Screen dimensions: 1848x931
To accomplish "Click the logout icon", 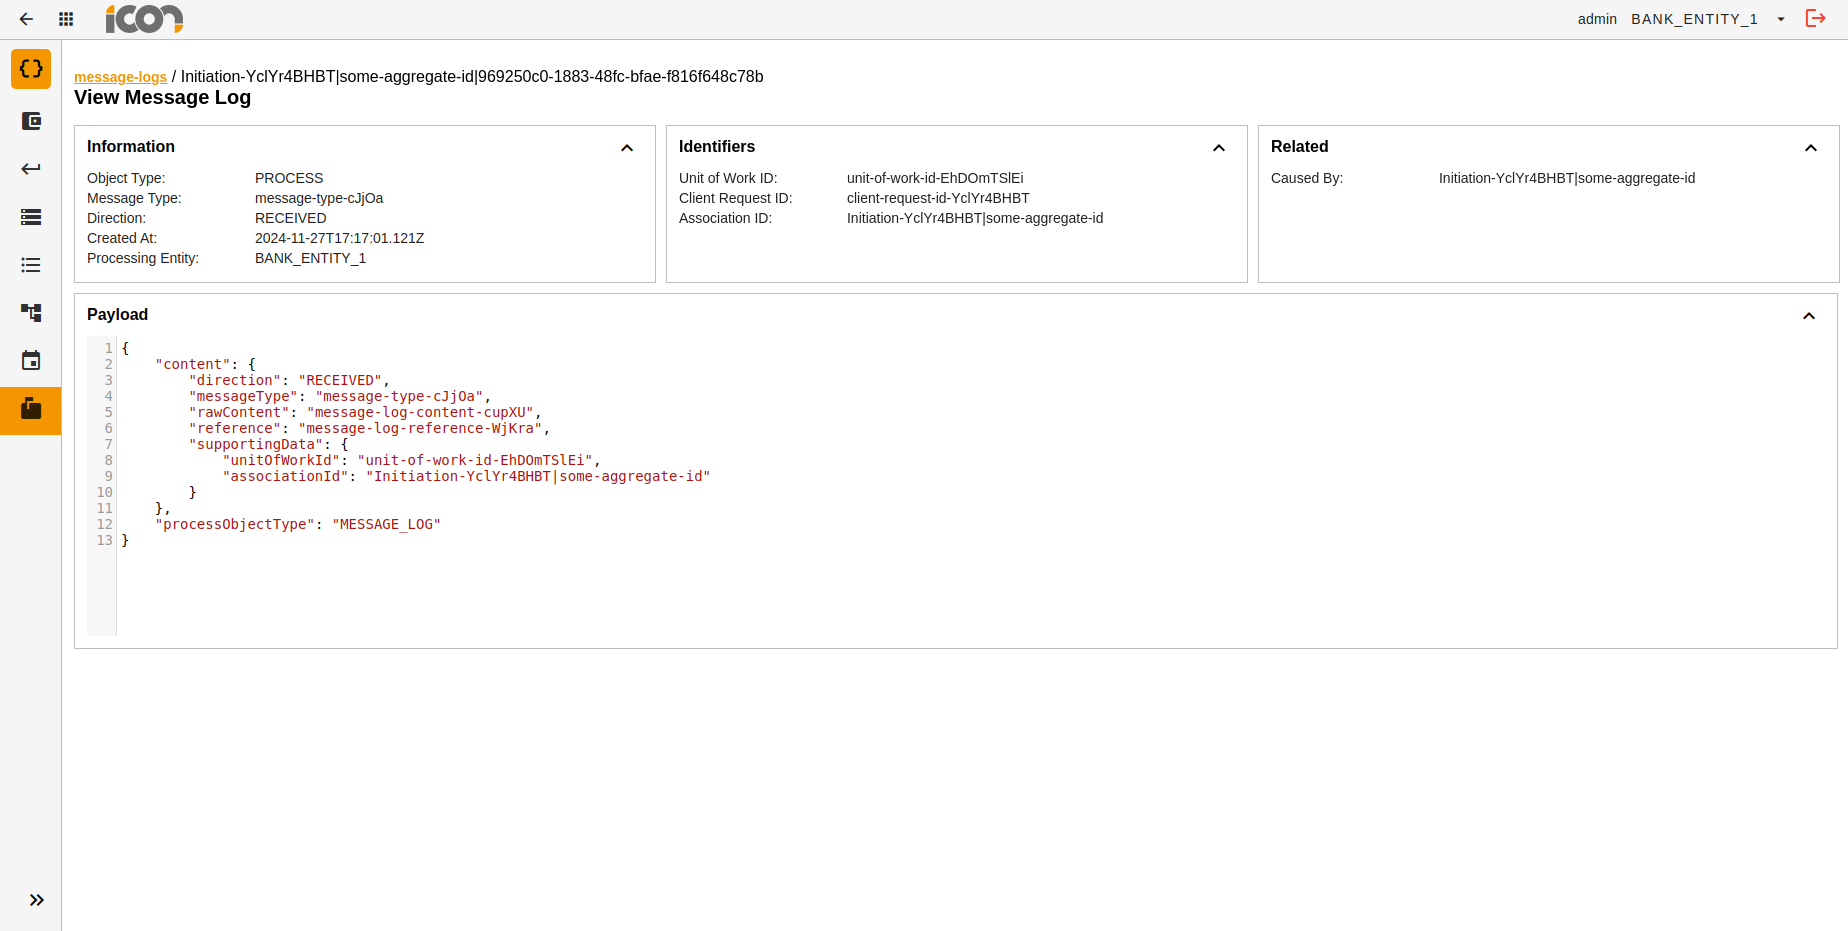I will pos(1815,19).
